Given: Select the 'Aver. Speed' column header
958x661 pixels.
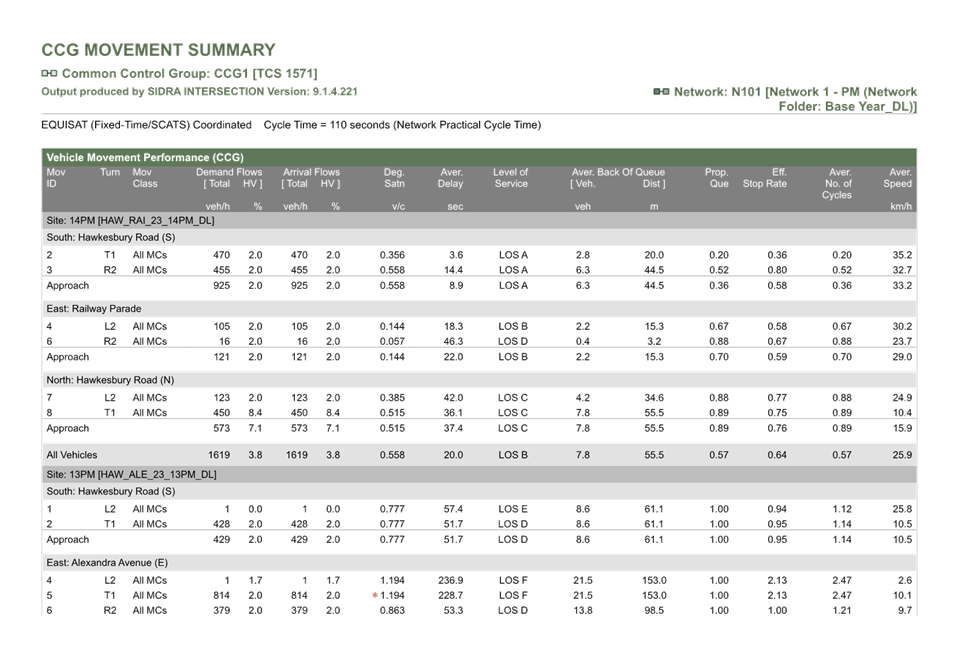Looking at the screenshot, I should [898, 178].
